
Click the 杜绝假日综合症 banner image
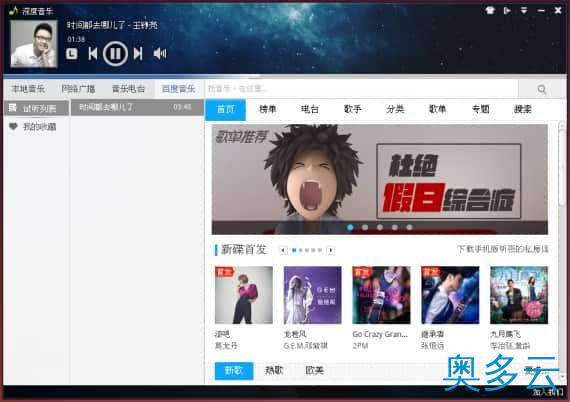[x=380, y=179]
